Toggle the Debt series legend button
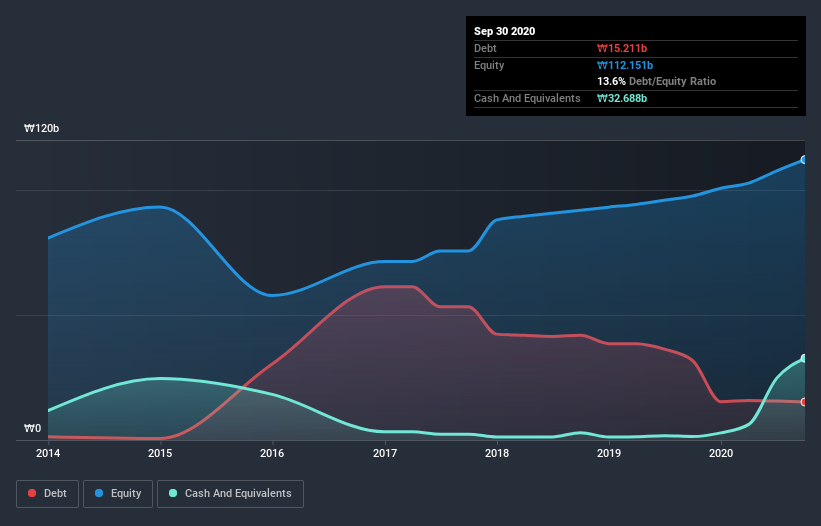This screenshot has height=526, width=821. click(x=47, y=494)
